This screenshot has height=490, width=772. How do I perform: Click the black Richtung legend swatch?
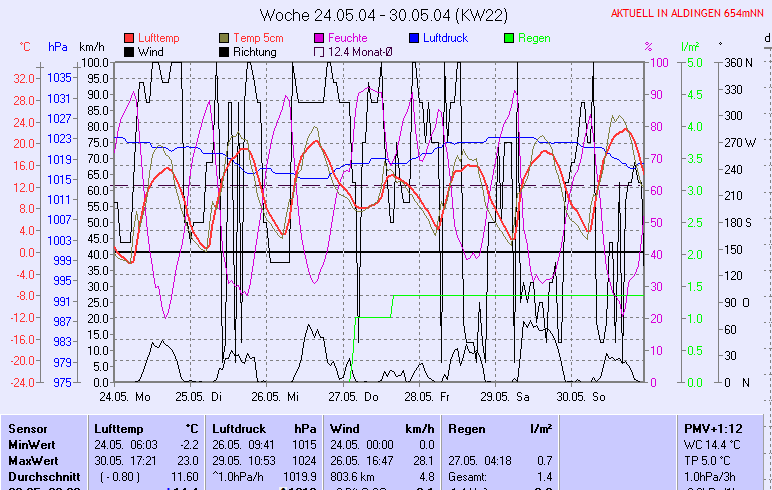pyautogui.click(x=224, y=51)
